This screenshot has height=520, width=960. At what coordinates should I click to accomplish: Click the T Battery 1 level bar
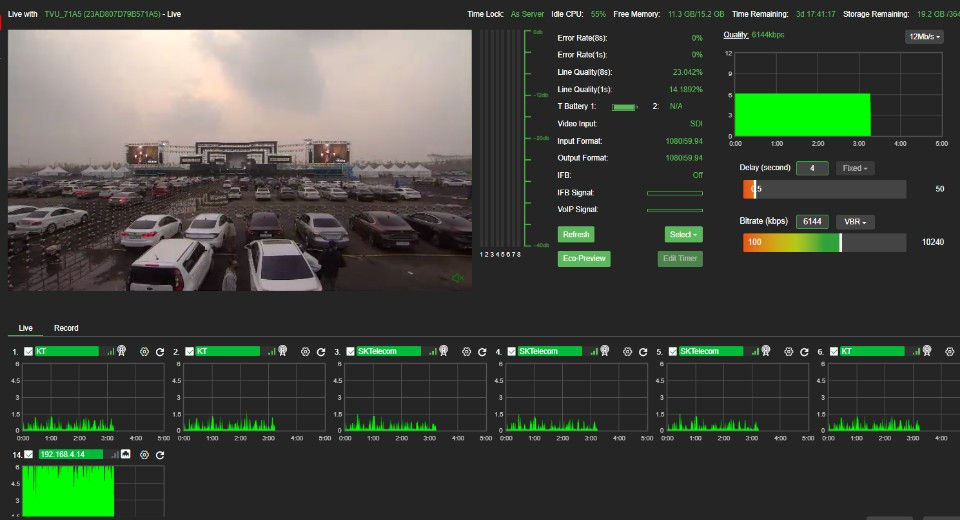point(624,107)
